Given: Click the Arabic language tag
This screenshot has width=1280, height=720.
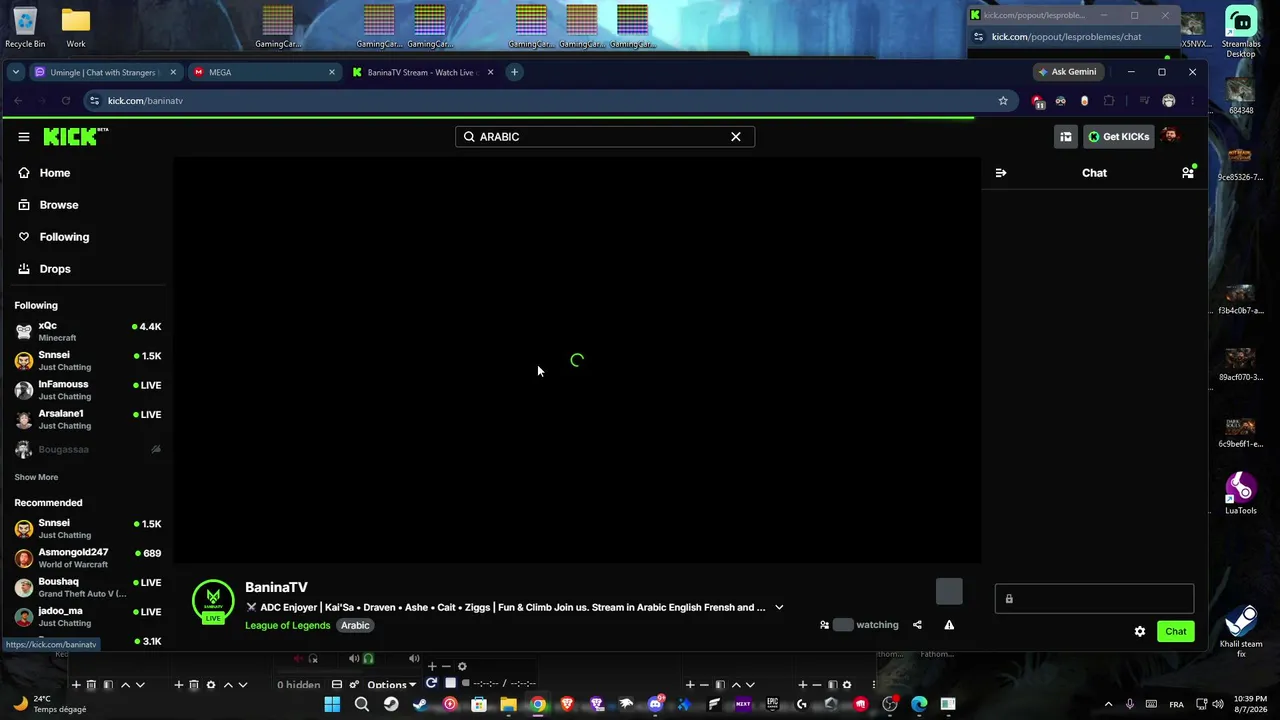Looking at the screenshot, I should coord(355,625).
